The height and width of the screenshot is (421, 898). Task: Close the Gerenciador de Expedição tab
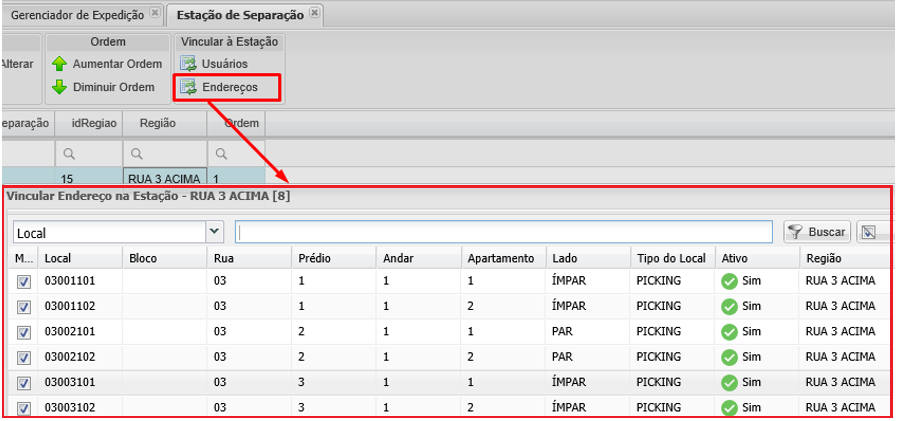pyautogui.click(x=155, y=13)
